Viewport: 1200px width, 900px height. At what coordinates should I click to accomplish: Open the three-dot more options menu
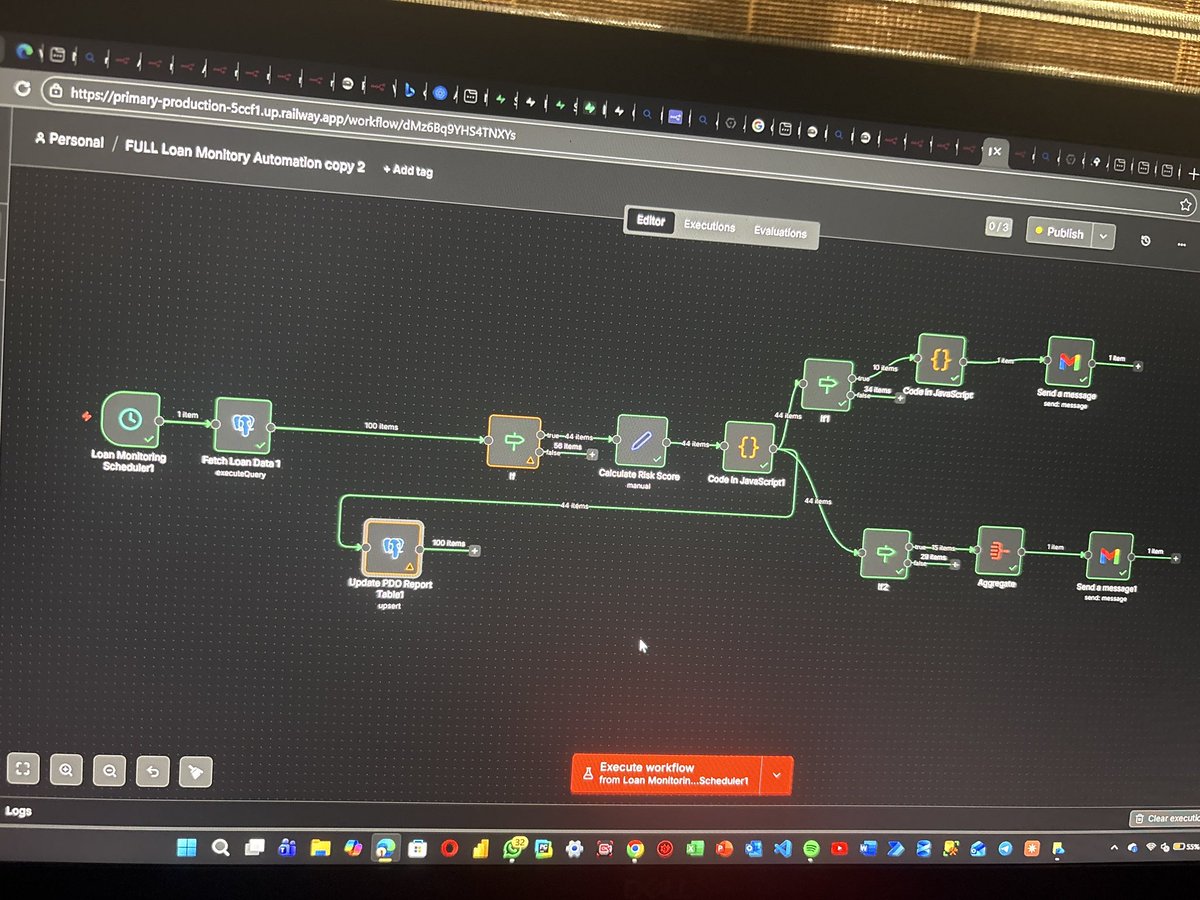1181,243
